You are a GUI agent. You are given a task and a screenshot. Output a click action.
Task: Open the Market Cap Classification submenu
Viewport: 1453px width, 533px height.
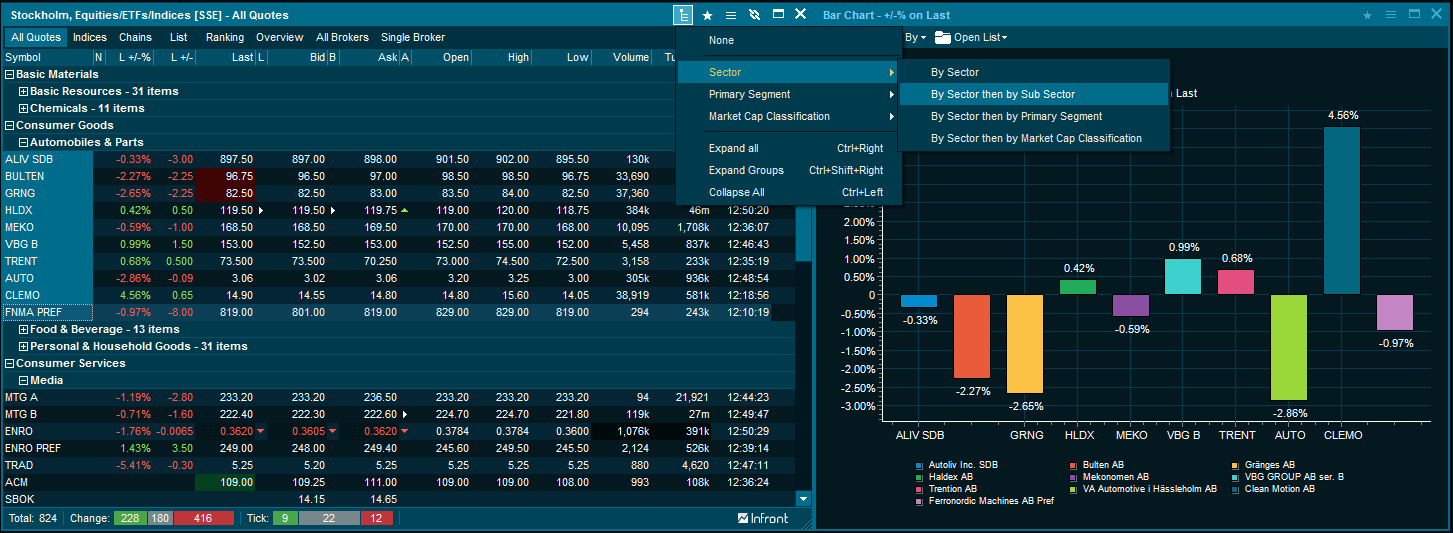(x=790, y=116)
